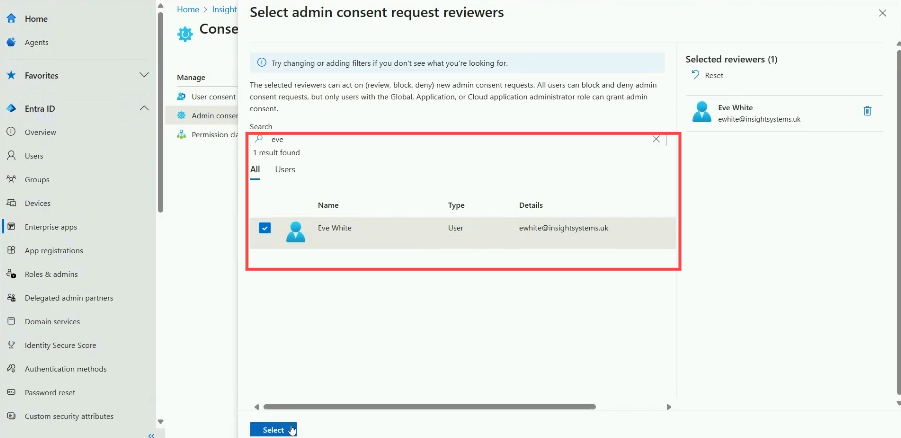The height and width of the screenshot is (438, 901).
Task: Collapse the sidebar with double chevron
Action: click(151, 435)
